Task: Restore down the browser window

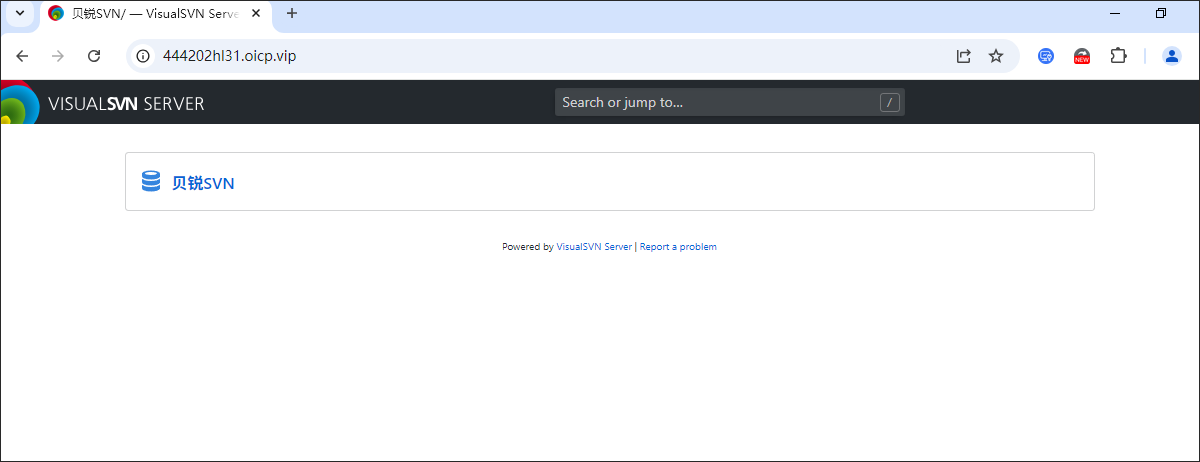Action: [x=1161, y=13]
